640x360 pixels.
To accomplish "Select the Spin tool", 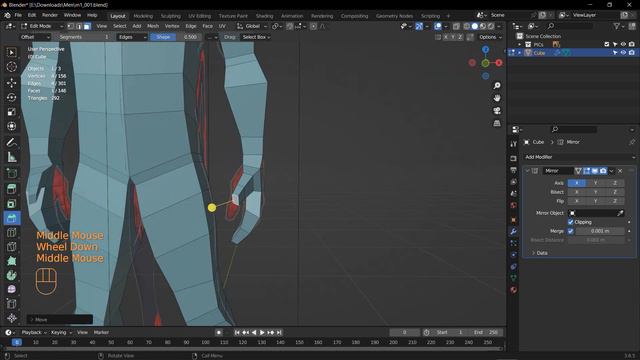I will tap(11, 275).
